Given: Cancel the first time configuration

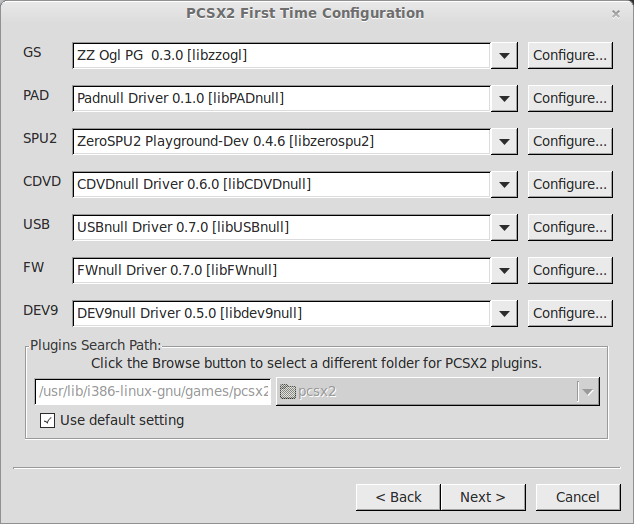Looking at the screenshot, I should click(x=578, y=497).
